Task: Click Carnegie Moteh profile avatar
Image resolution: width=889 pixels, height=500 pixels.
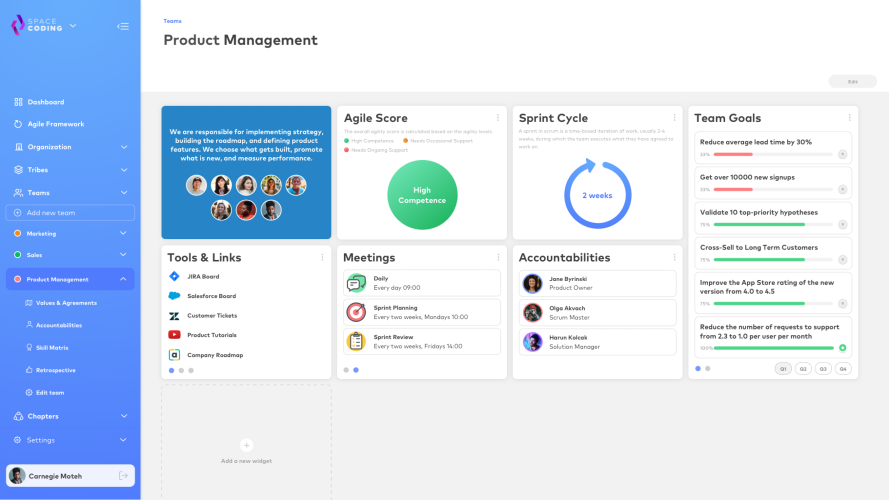Action: tap(17, 476)
